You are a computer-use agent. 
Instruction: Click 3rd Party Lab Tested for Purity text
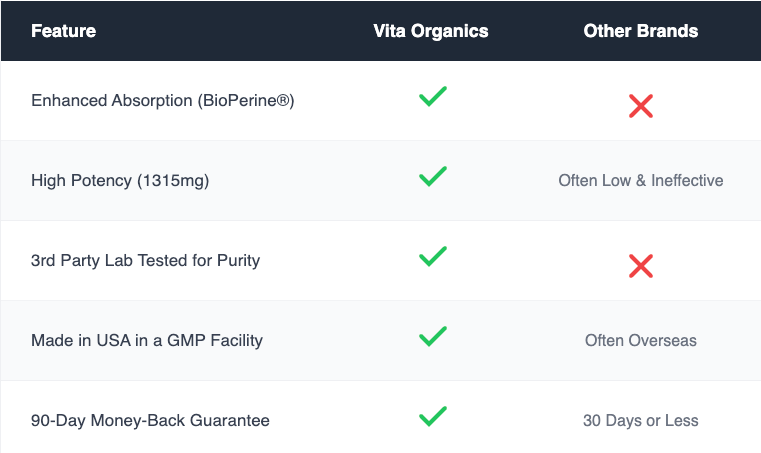pyautogui.click(x=146, y=261)
